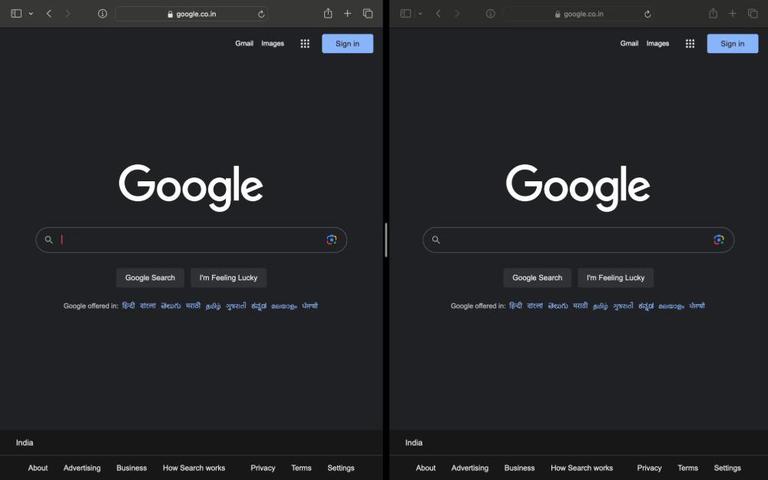The width and height of the screenshot is (768, 480).
Task: Switch to Punjabi (ਪੰਜਾਬੀ) in right window
Action: (697, 306)
